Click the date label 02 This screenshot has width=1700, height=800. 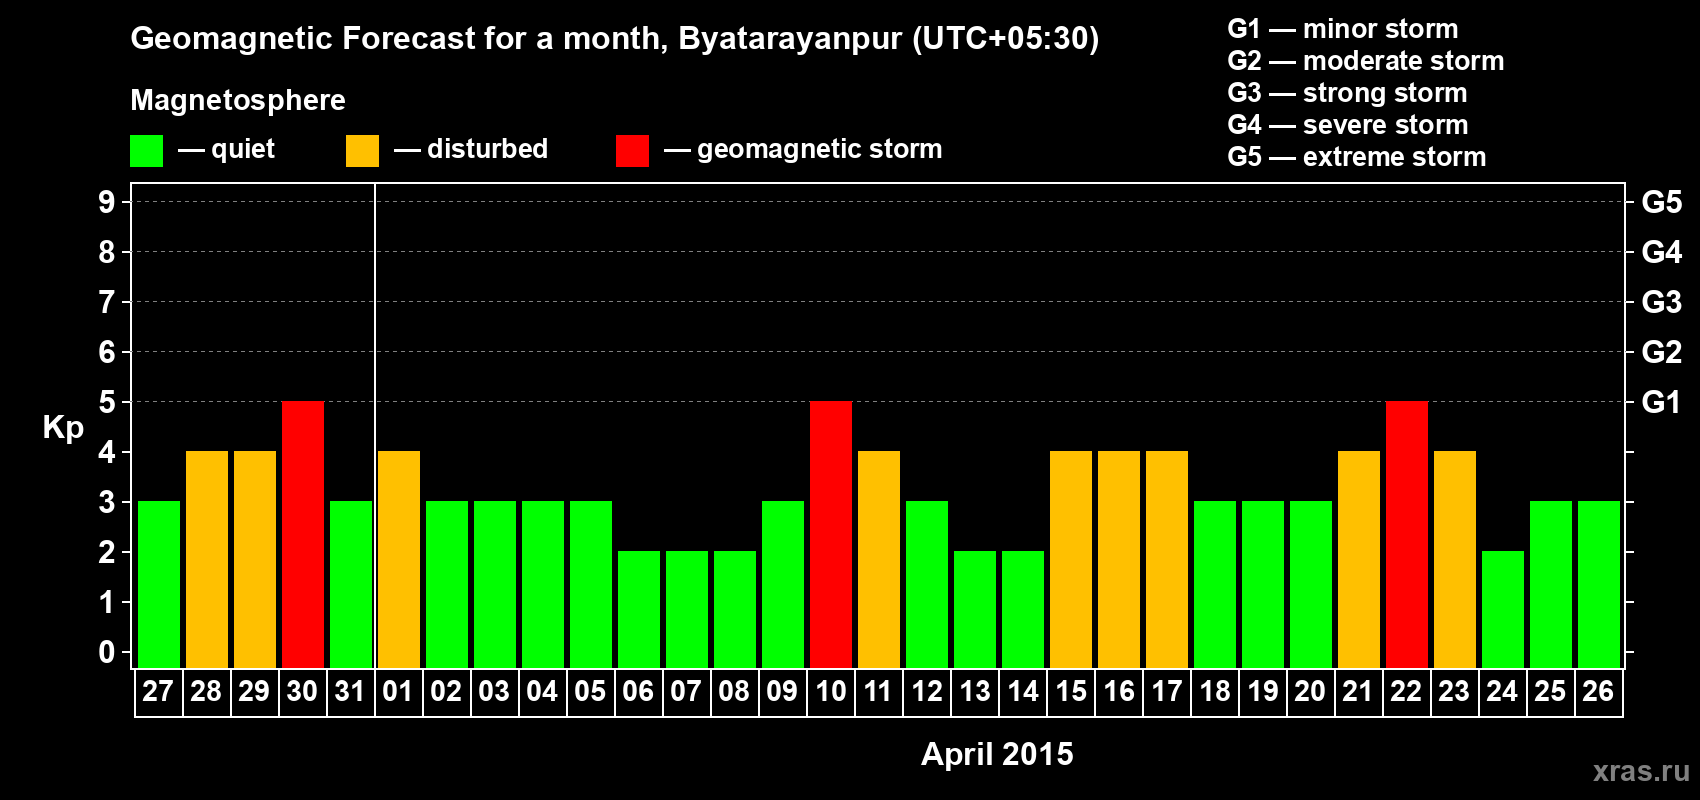pos(446,691)
